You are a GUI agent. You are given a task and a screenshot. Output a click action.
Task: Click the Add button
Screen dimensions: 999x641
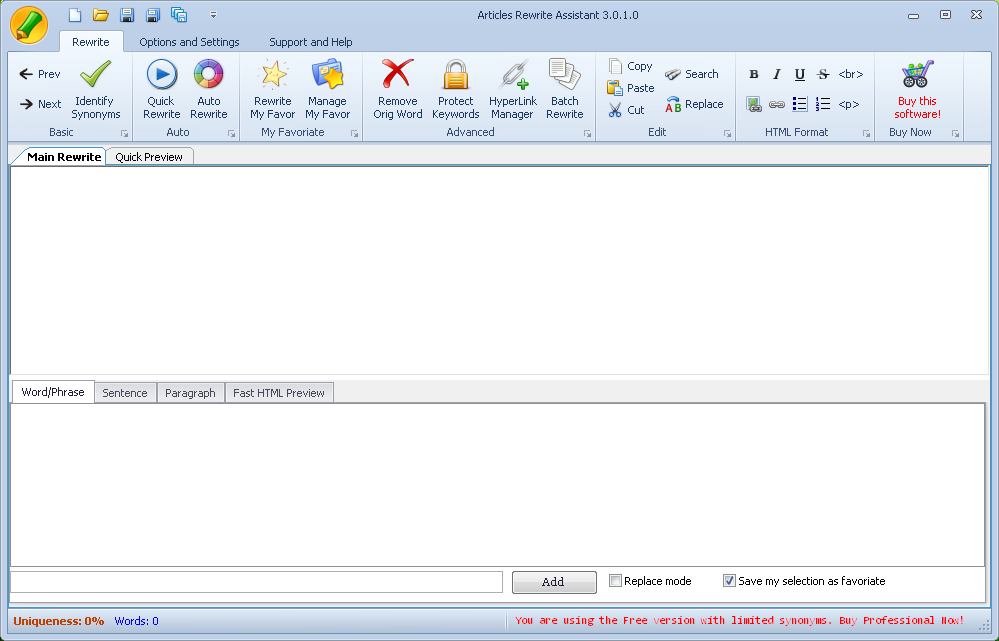(x=554, y=582)
